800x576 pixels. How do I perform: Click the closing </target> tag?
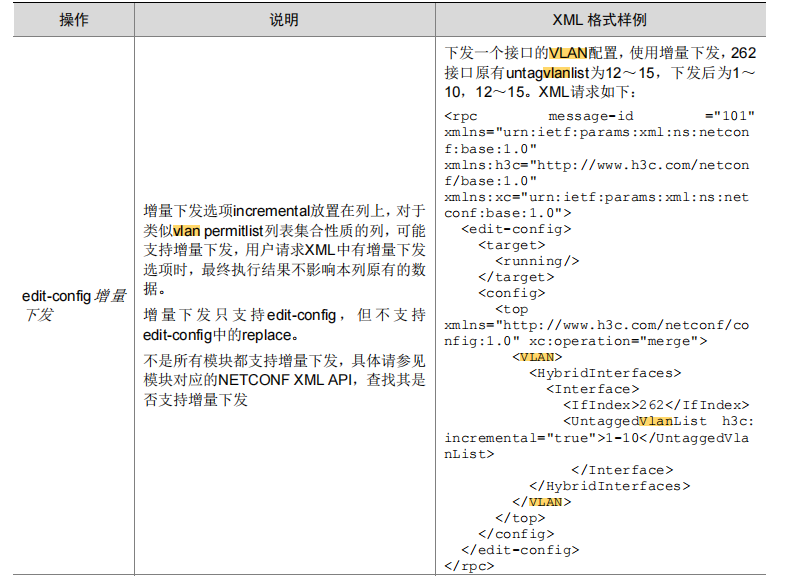click(x=515, y=277)
